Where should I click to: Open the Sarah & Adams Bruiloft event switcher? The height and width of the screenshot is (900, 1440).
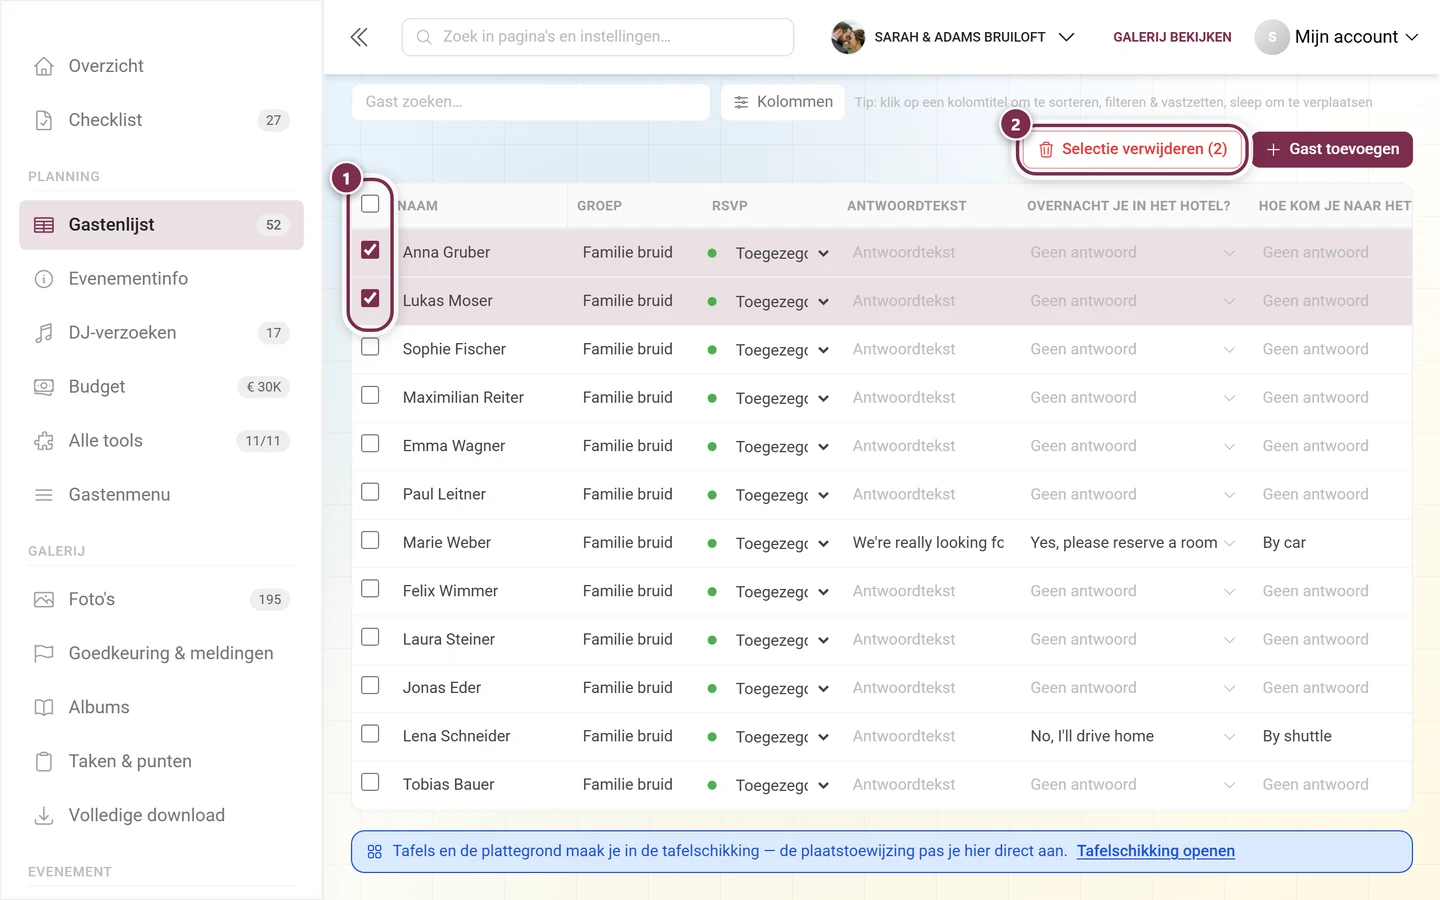point(953,37)
